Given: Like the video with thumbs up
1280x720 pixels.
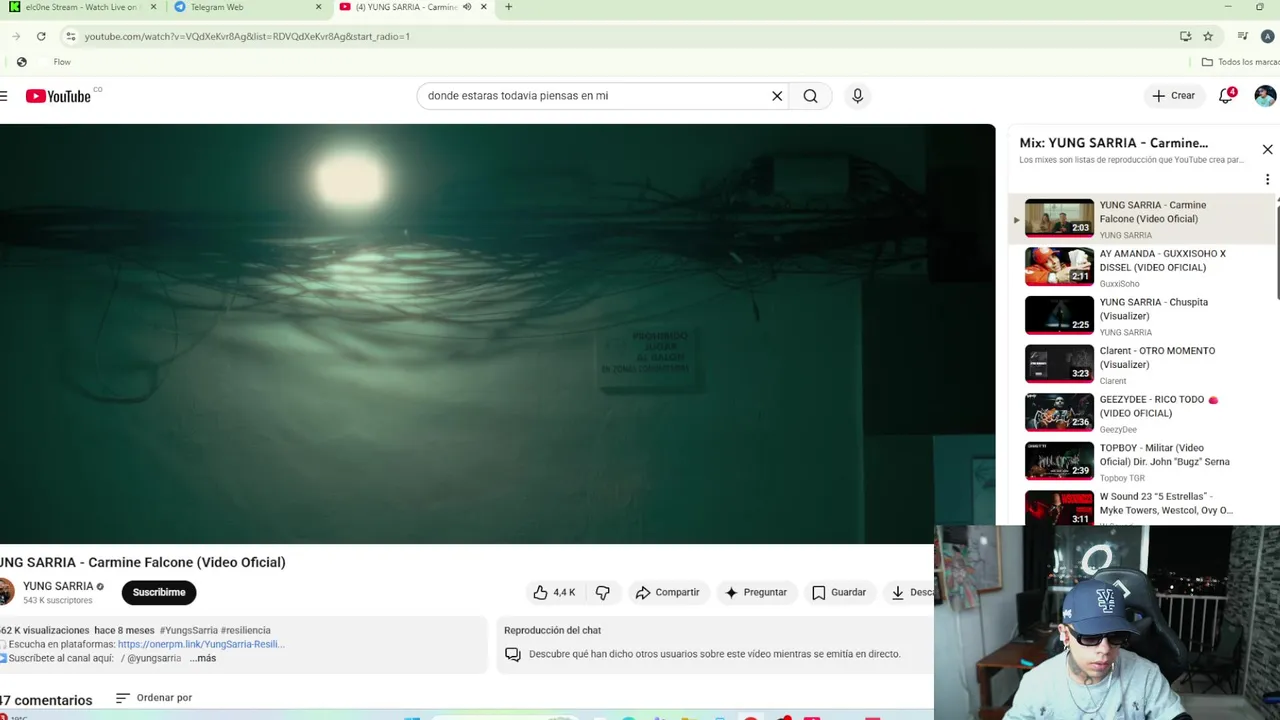Looking at the screenshot, I should pos(554,592).
